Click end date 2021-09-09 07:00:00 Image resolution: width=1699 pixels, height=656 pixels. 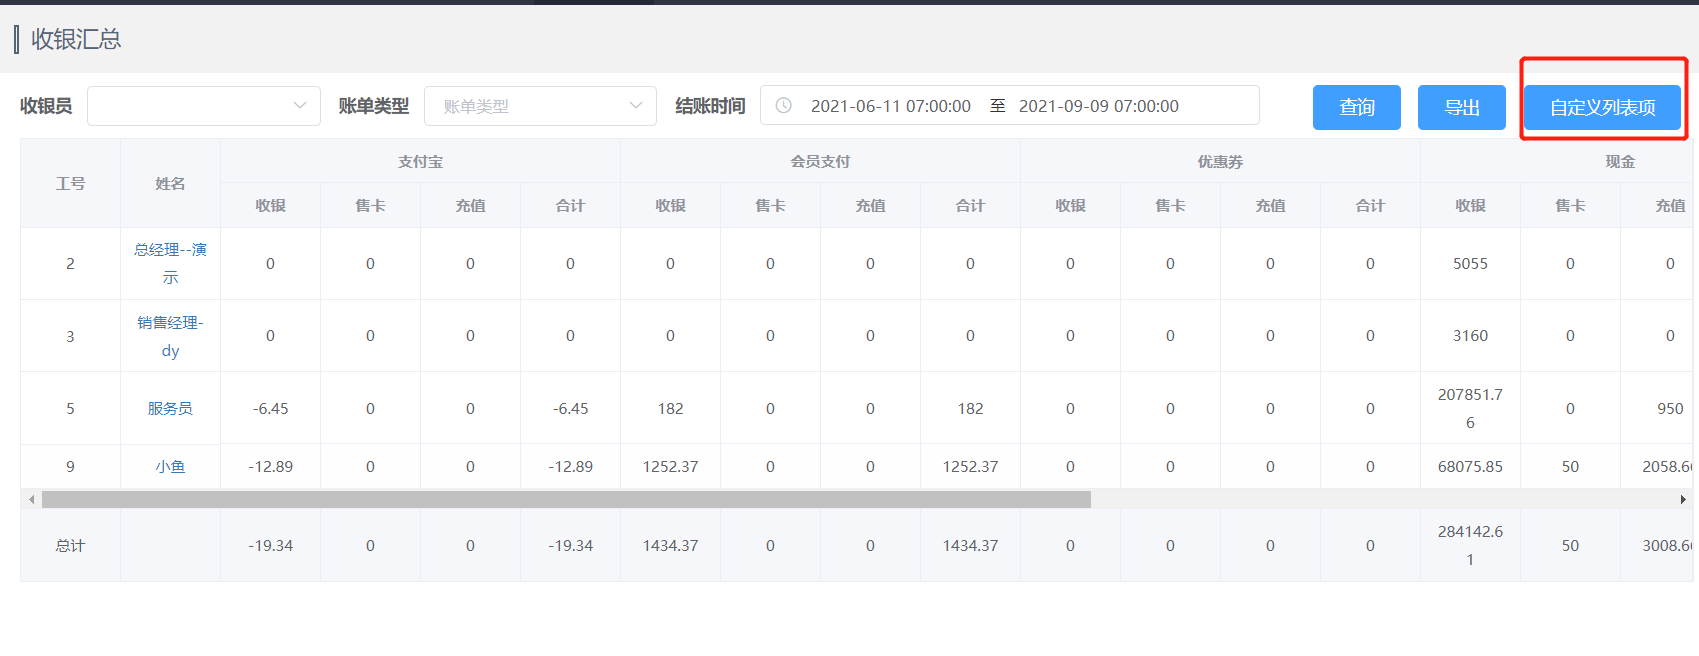pyautogui.click(x=1099, y=106)
